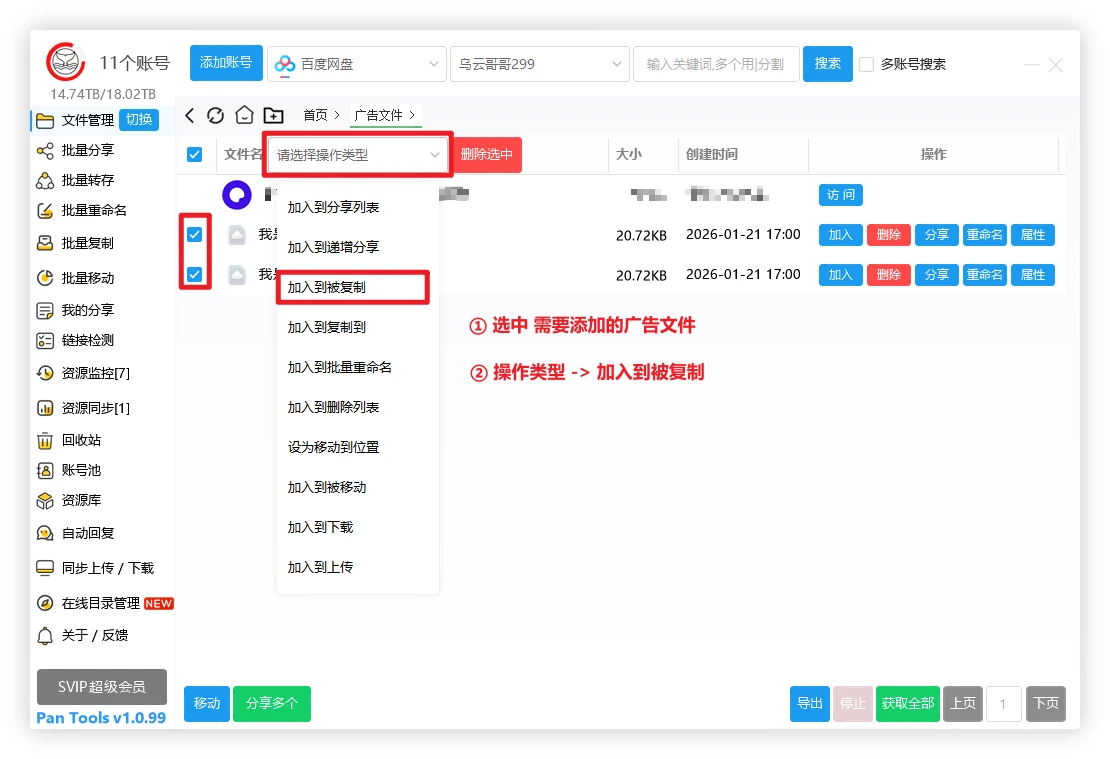Open 自动回复 in the sidebar
This screenshot has width=1110, height=759.
pos(87,533)
